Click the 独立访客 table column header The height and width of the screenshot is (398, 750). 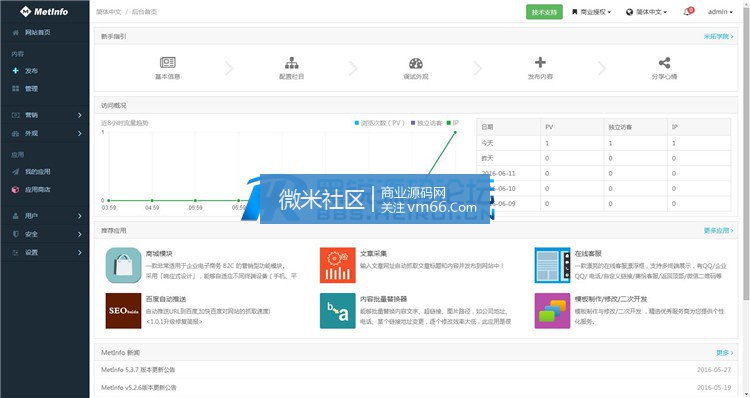620,127
